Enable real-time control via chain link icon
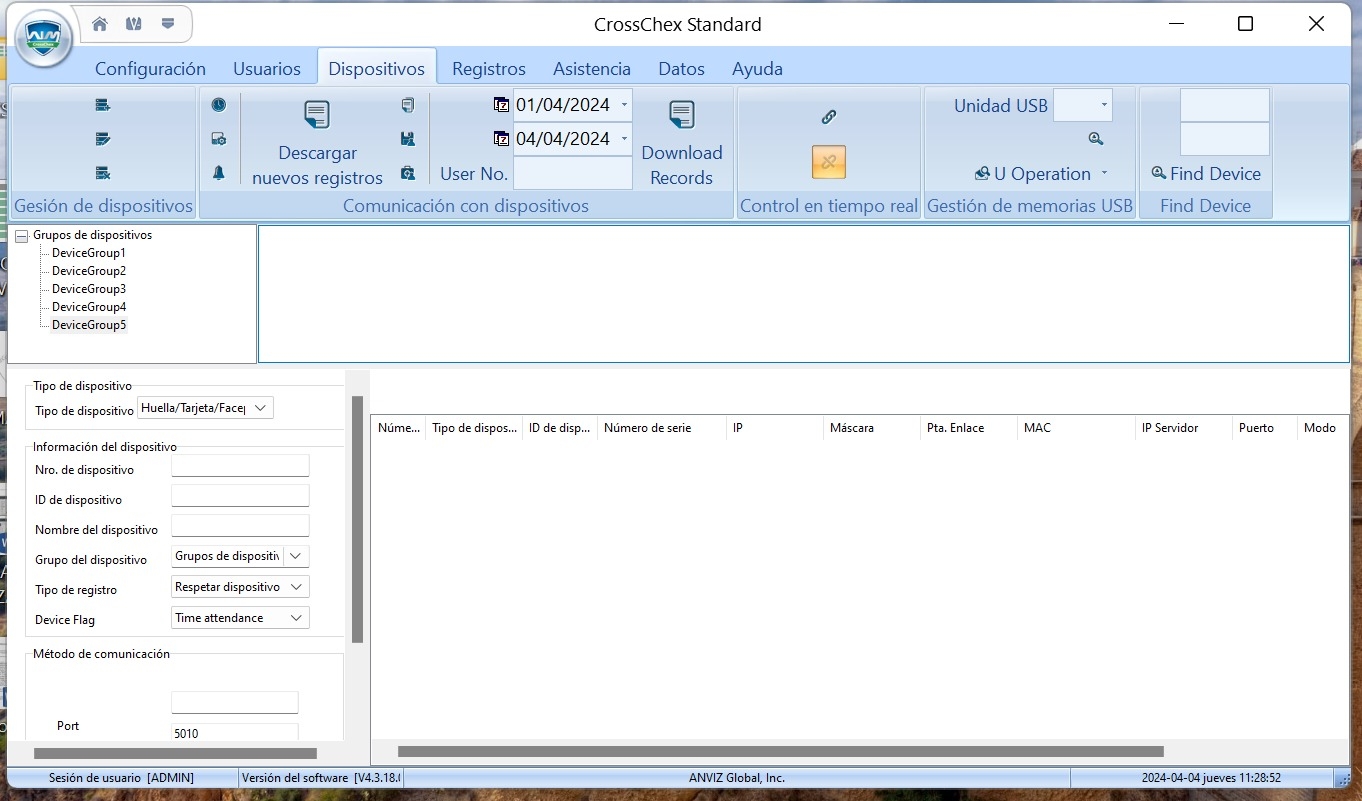Screen dimensions: 1362x801 (829, 117)
